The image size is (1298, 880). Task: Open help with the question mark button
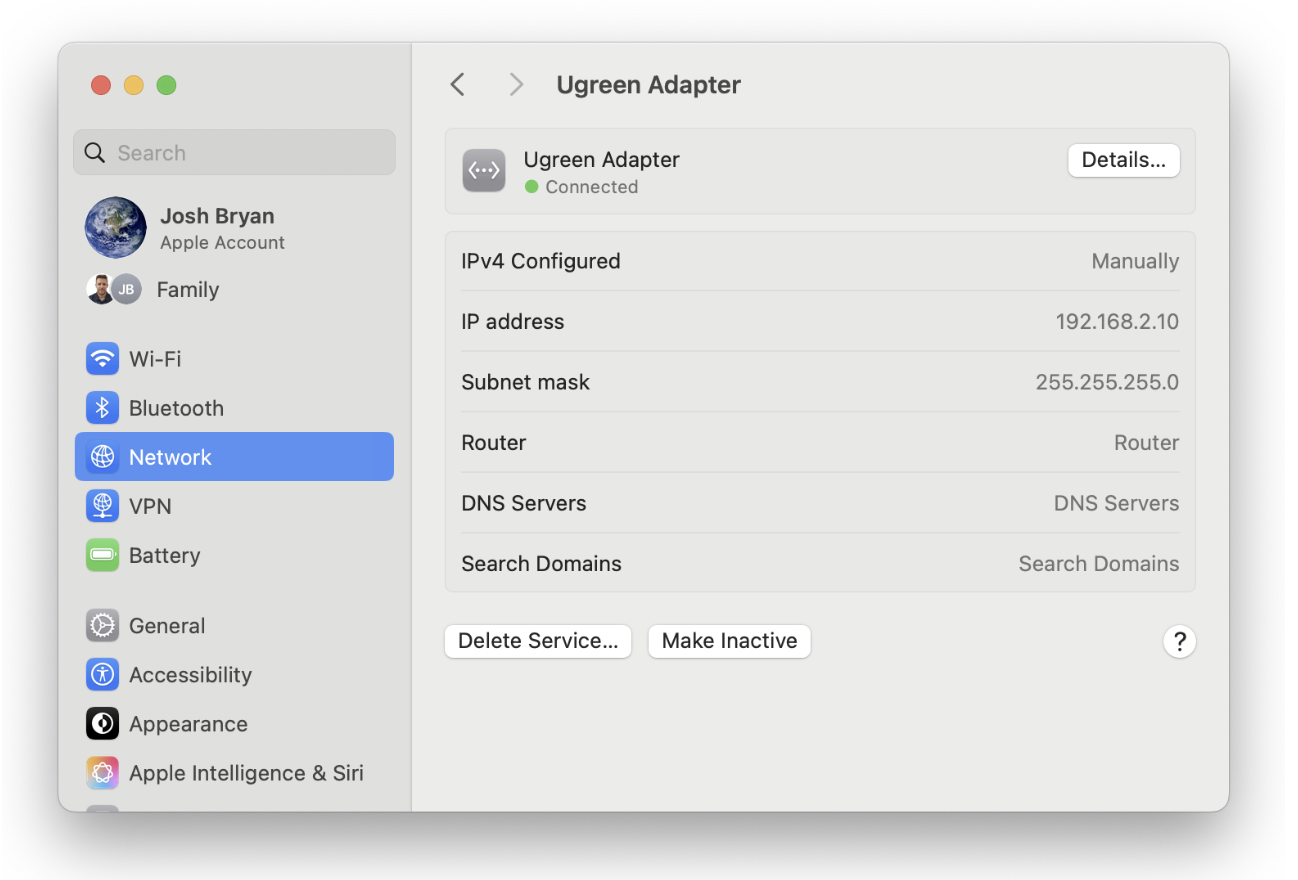pos(1179,642)
